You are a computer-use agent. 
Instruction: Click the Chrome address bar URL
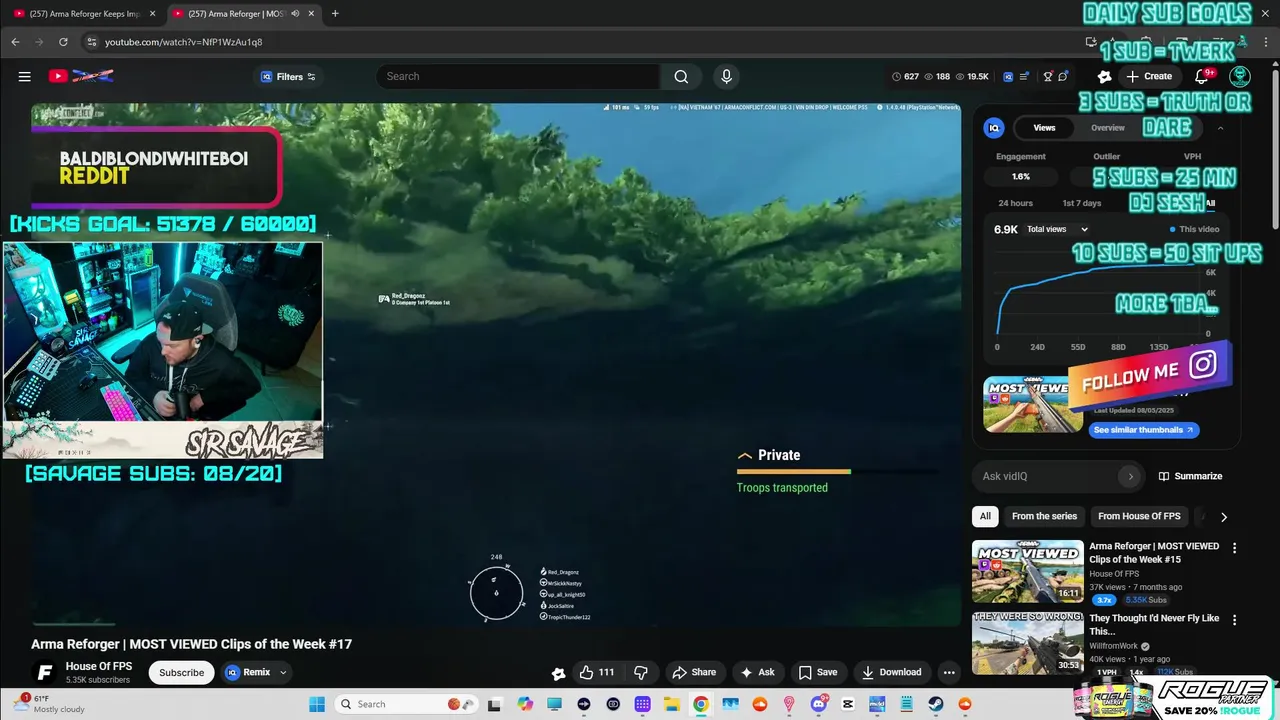click(184, 42)
